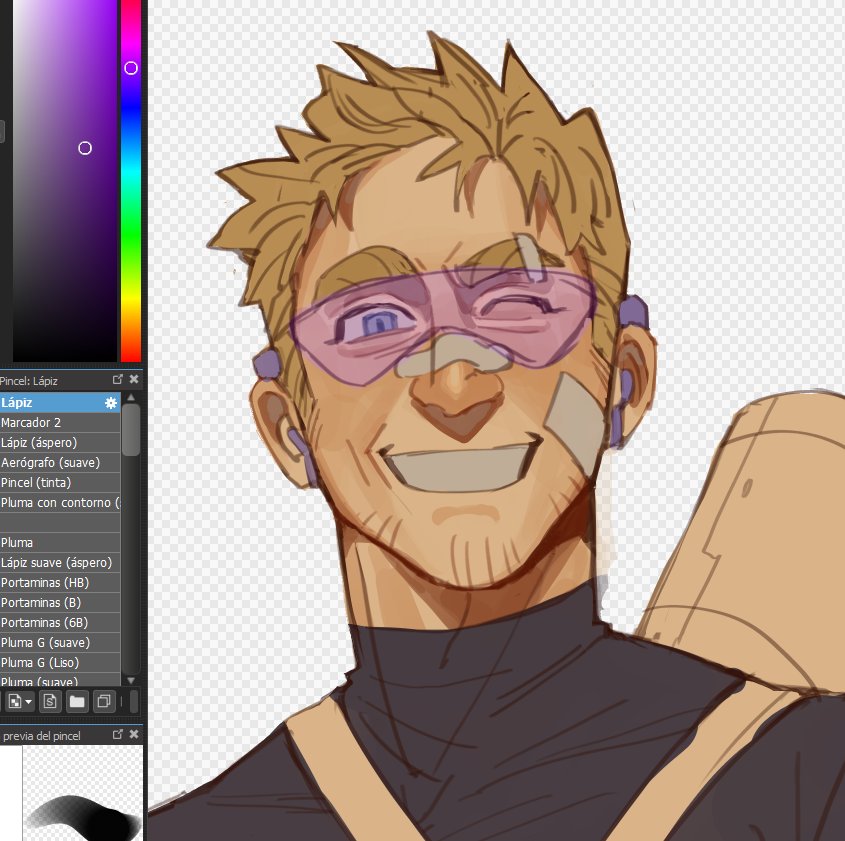Select the Marcador 2 brush

[x=50, y=422]
